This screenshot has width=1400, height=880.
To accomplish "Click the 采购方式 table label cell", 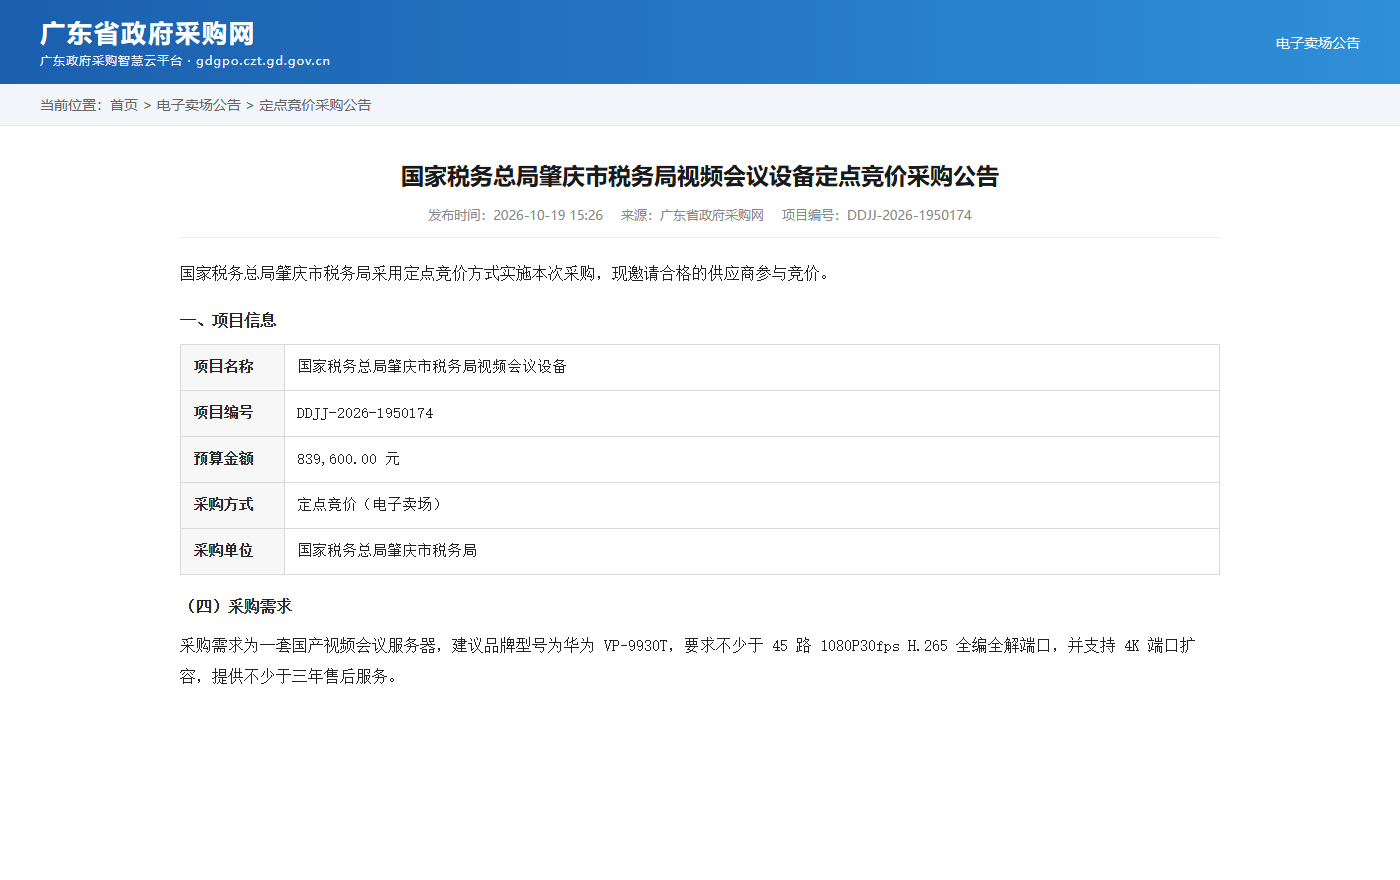I will (232, 505).
